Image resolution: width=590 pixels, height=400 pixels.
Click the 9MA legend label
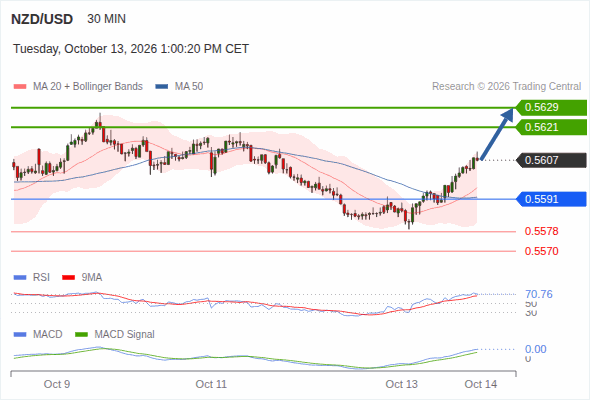pos(92,278)
